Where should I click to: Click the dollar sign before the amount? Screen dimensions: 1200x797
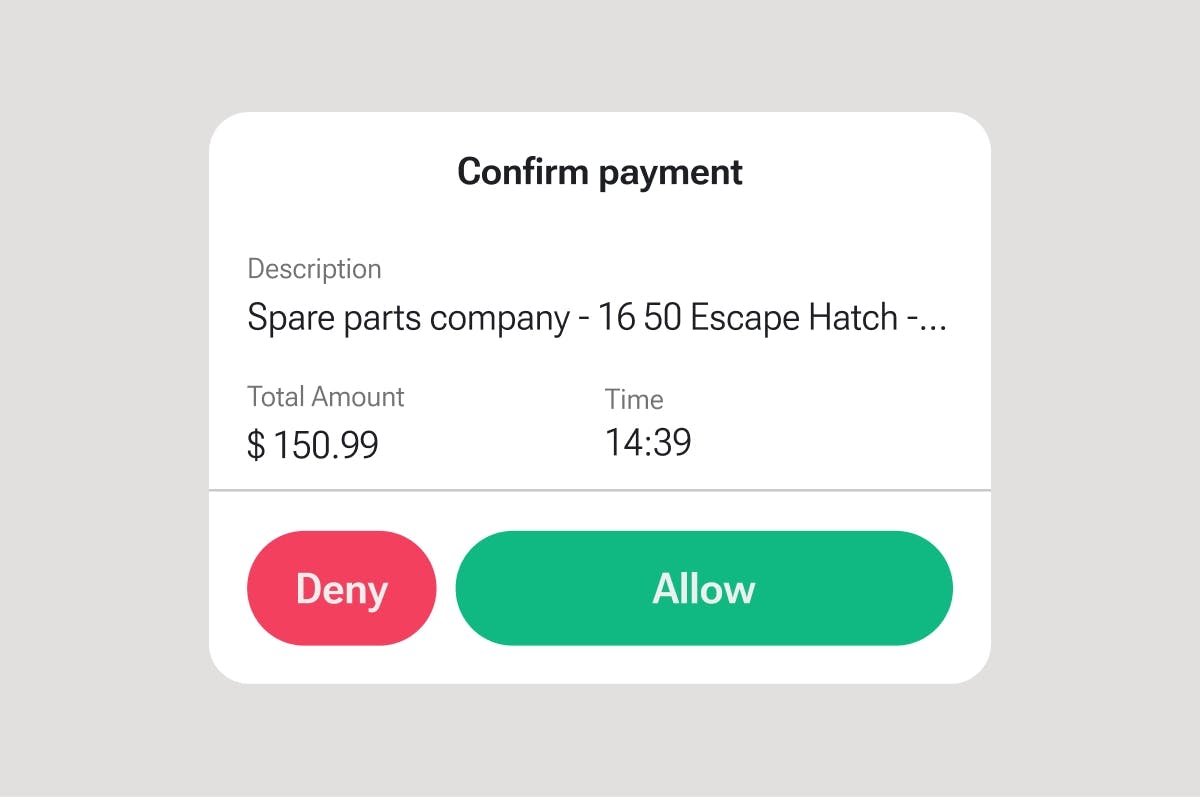pyautogui.click(x=256, y=446)
